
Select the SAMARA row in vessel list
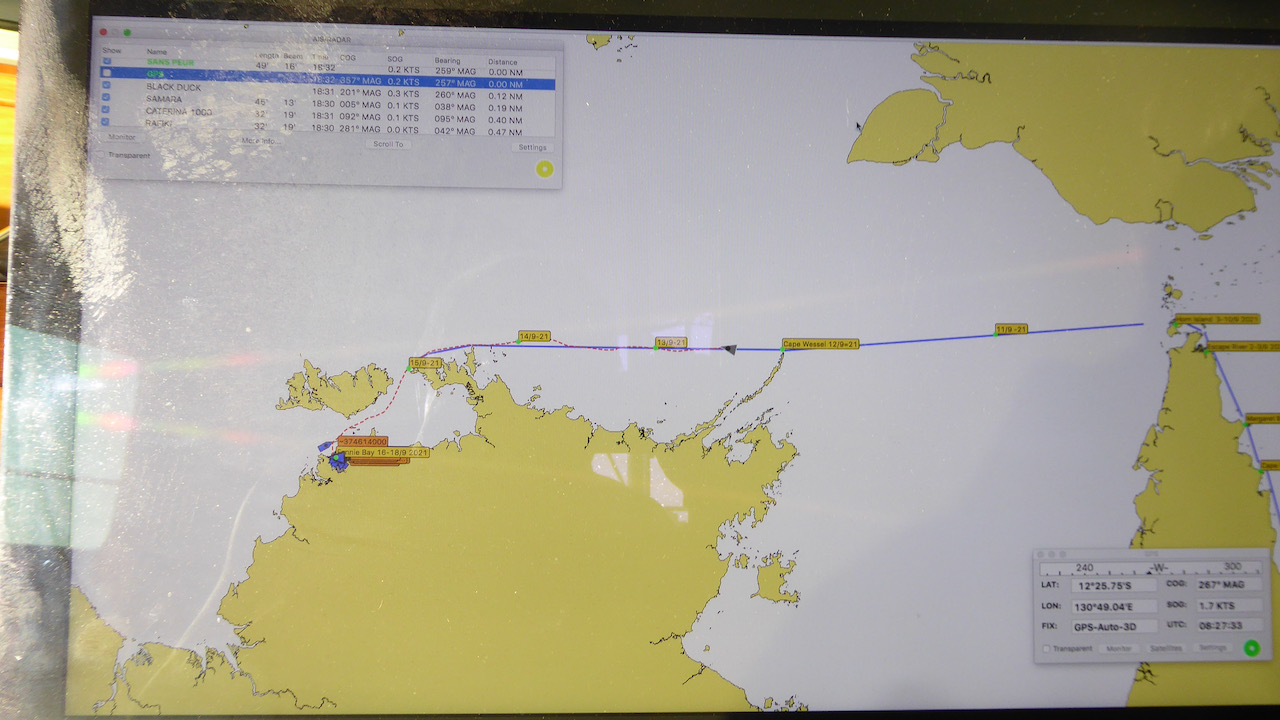click(x=164, y=99)
